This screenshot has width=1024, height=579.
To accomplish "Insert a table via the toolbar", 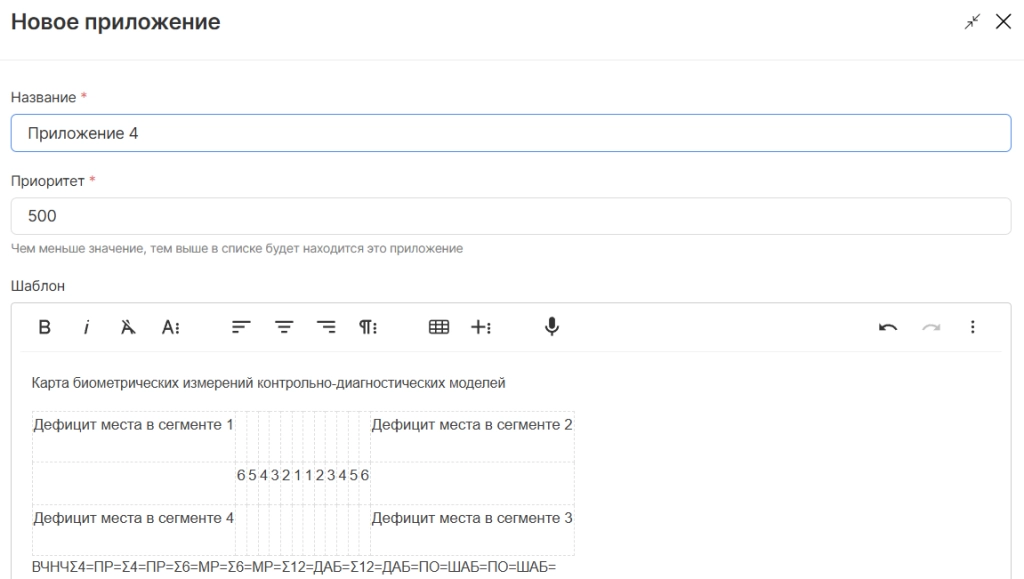I will 438,327.
